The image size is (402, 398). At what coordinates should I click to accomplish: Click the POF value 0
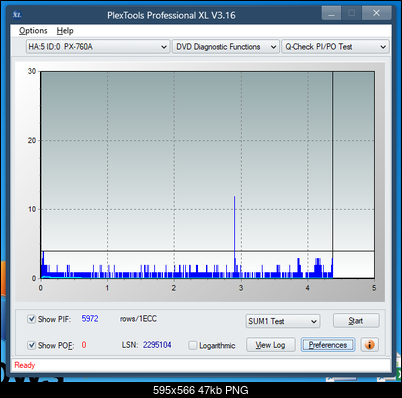(x=84, y=345)
